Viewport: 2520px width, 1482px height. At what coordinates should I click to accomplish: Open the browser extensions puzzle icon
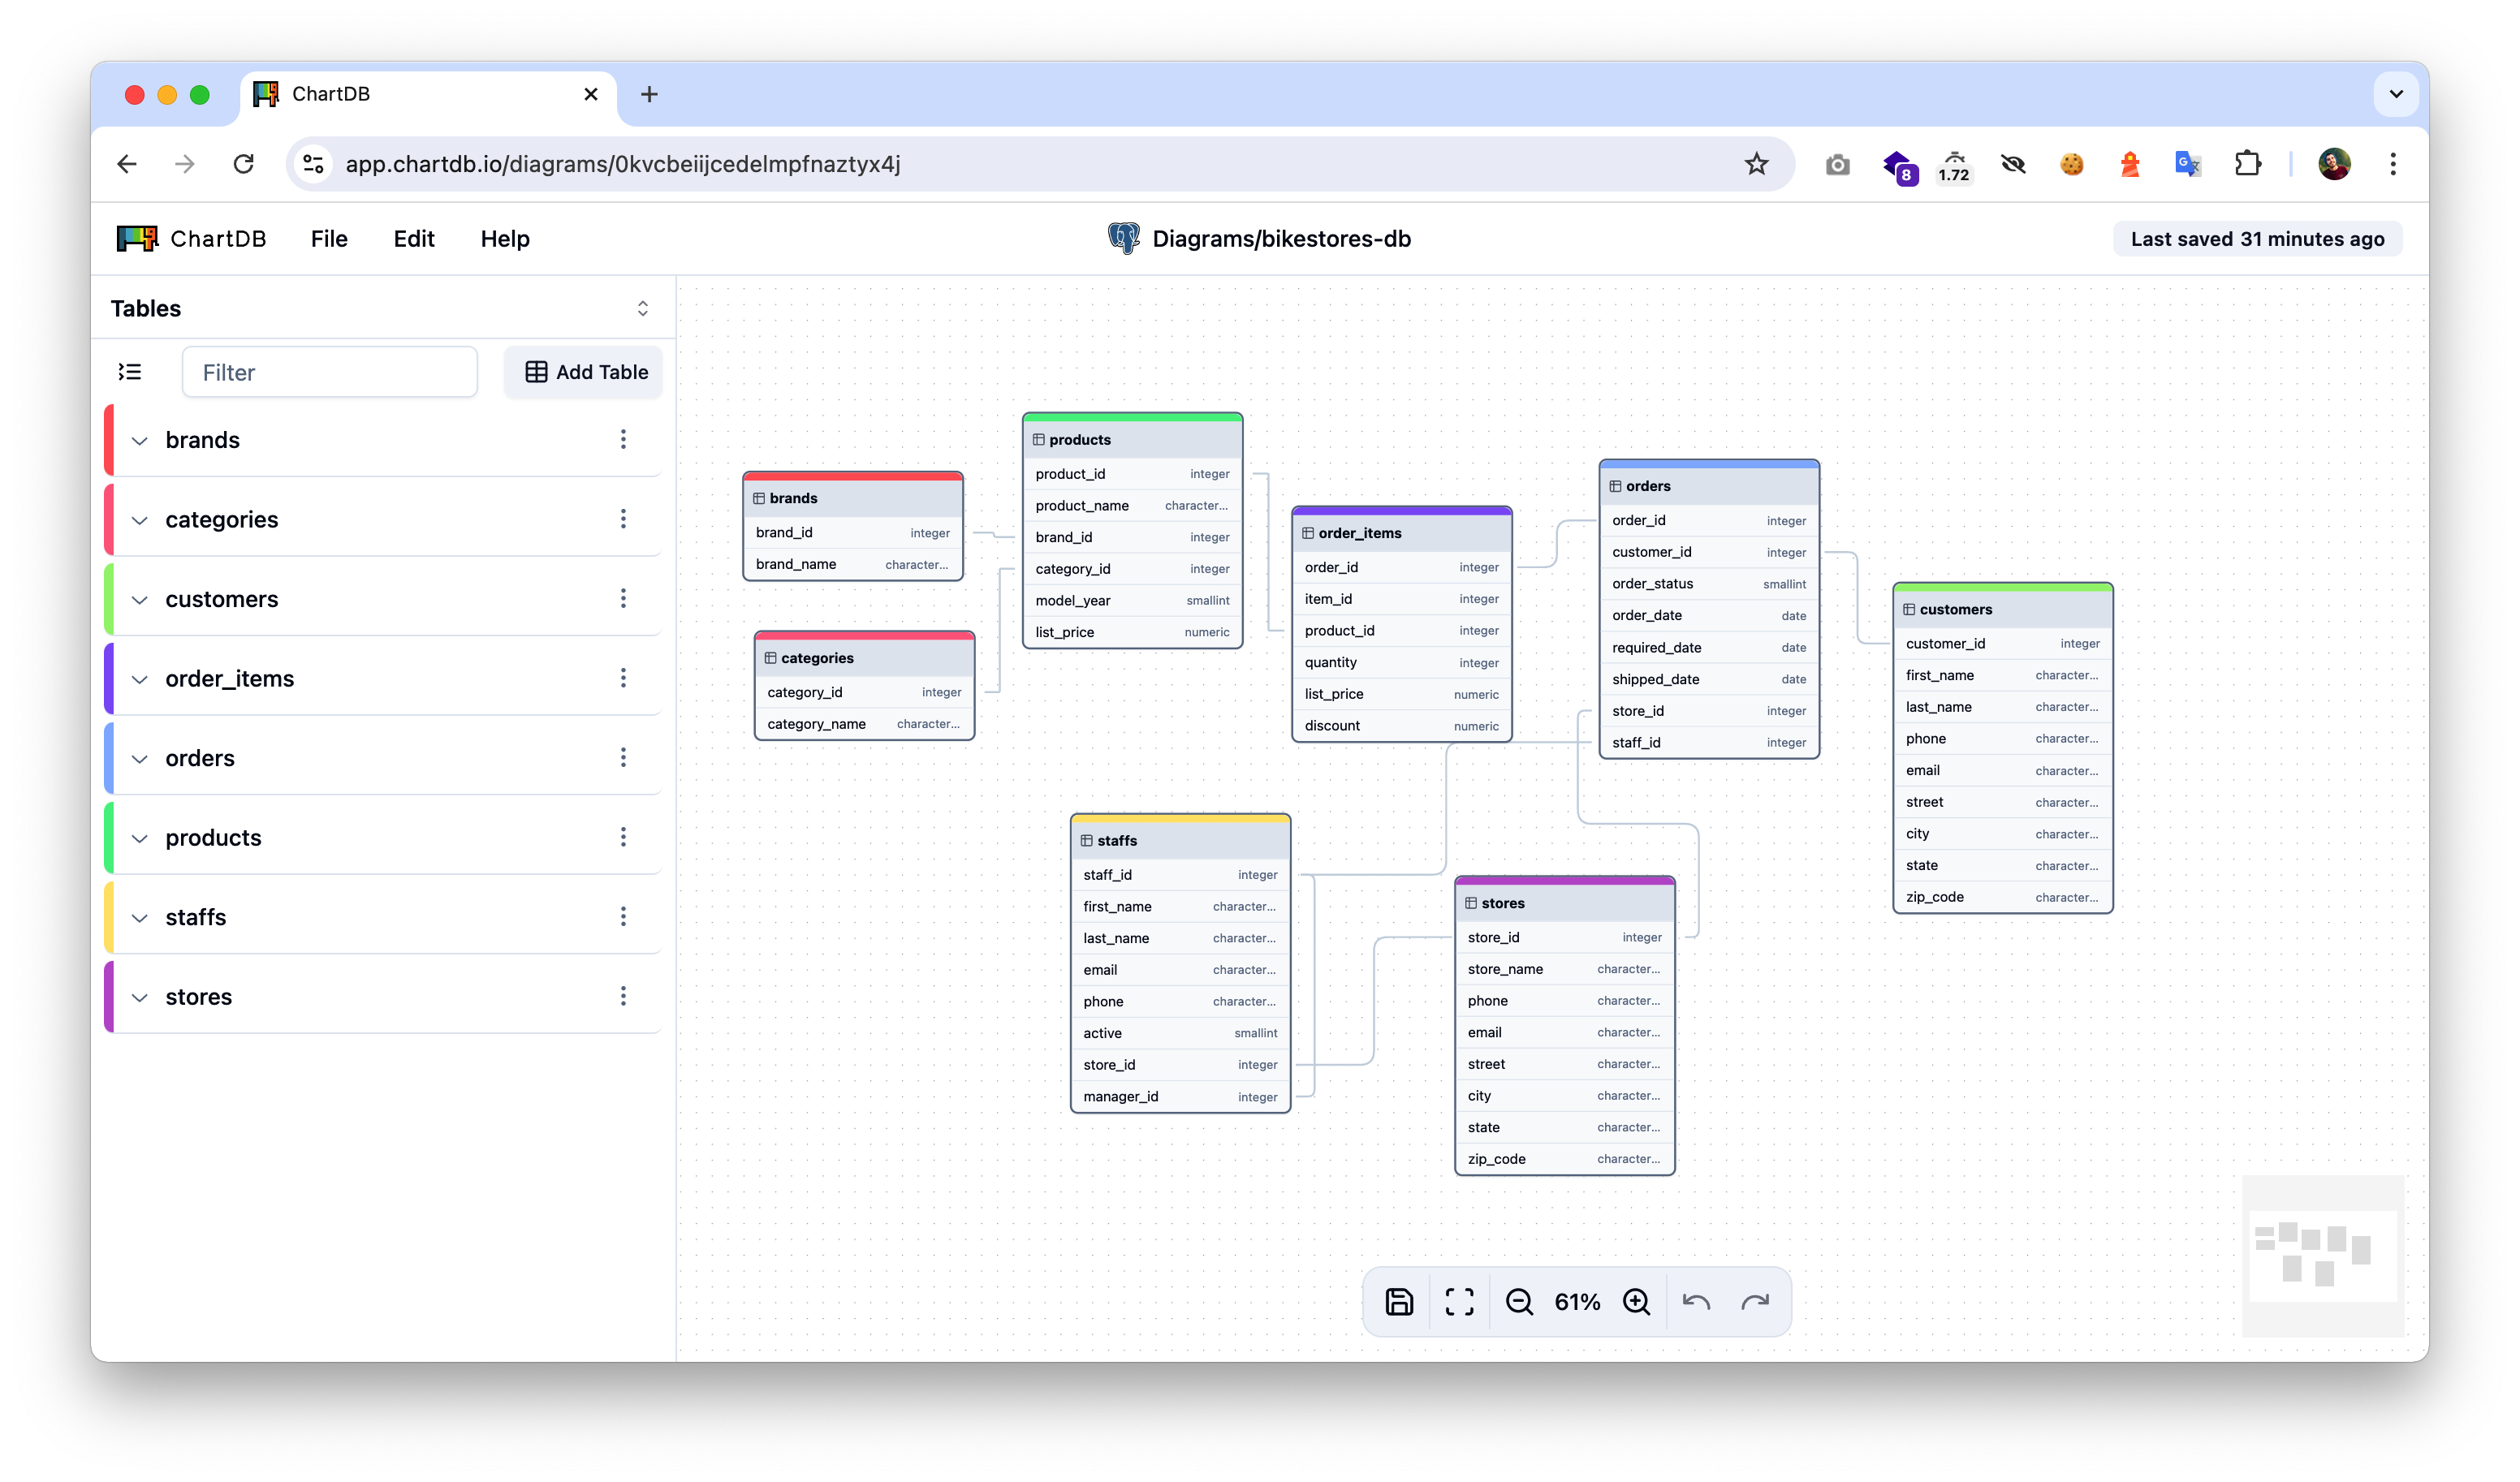pos(2248,164)
